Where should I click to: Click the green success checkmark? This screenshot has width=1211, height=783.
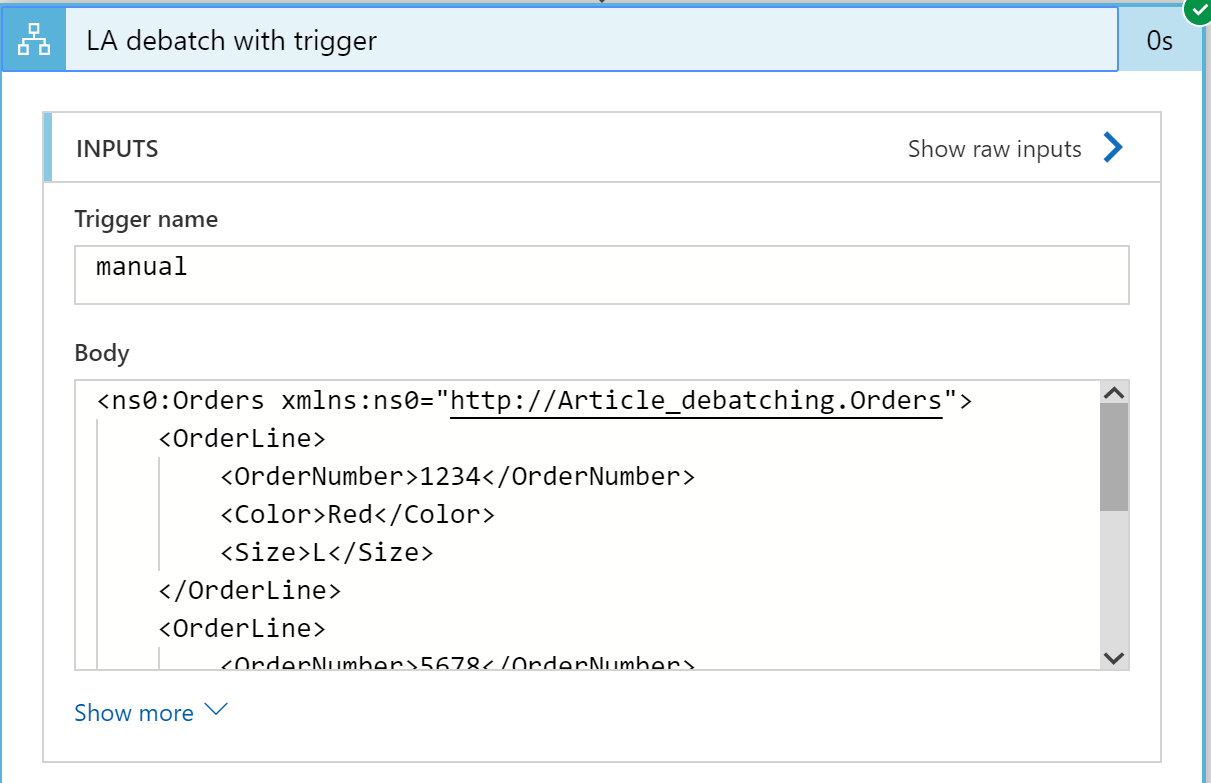(x=1197, y=12)
